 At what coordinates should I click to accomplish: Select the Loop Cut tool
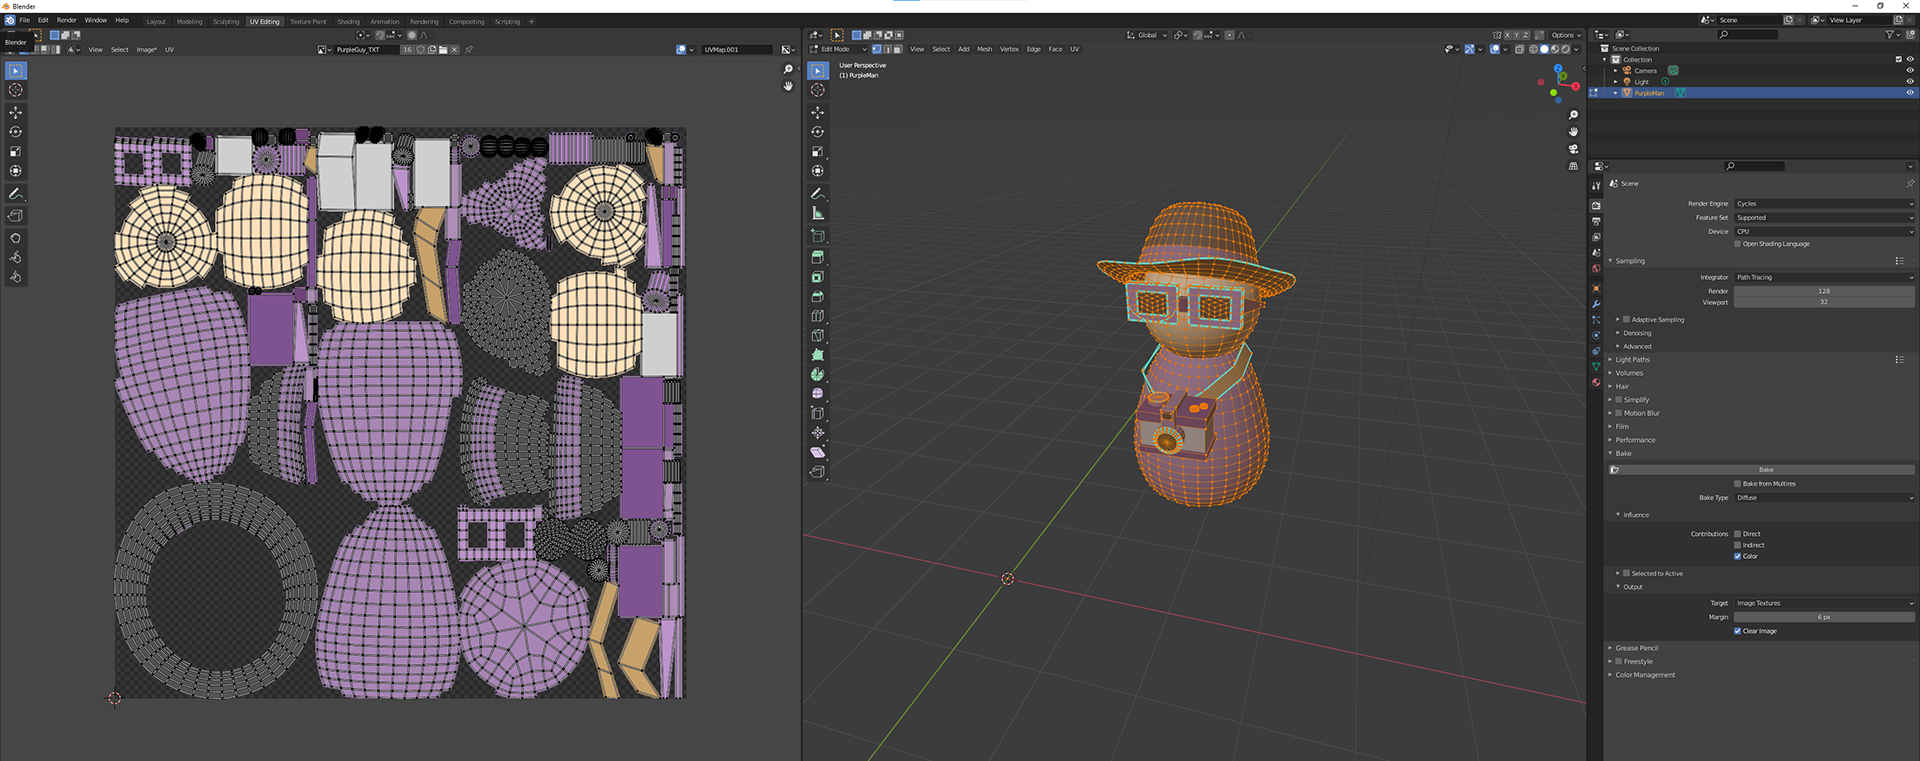(818, 316)
